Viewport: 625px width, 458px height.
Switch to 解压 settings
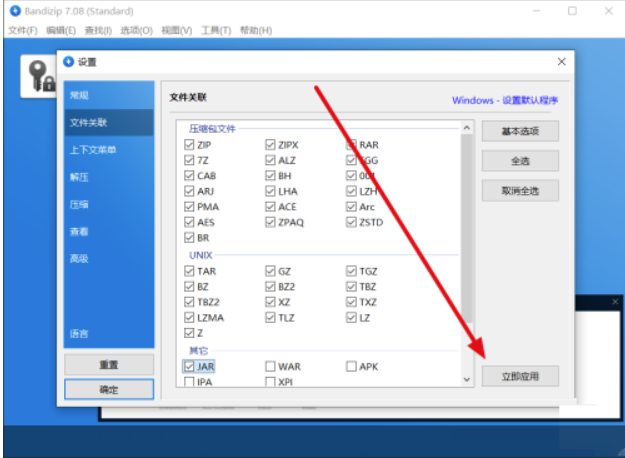point(109,177)
